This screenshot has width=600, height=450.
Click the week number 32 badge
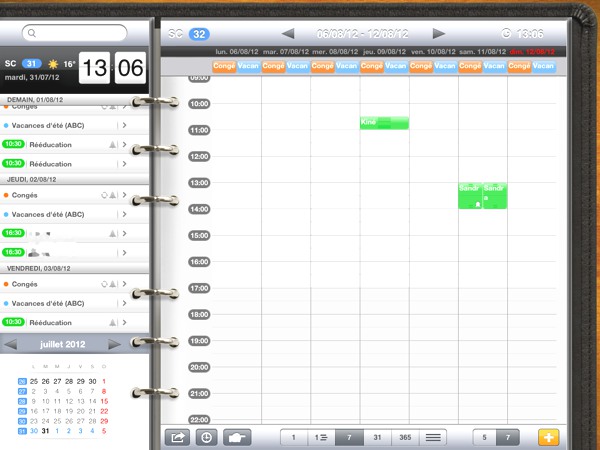[x=199, y=33]
